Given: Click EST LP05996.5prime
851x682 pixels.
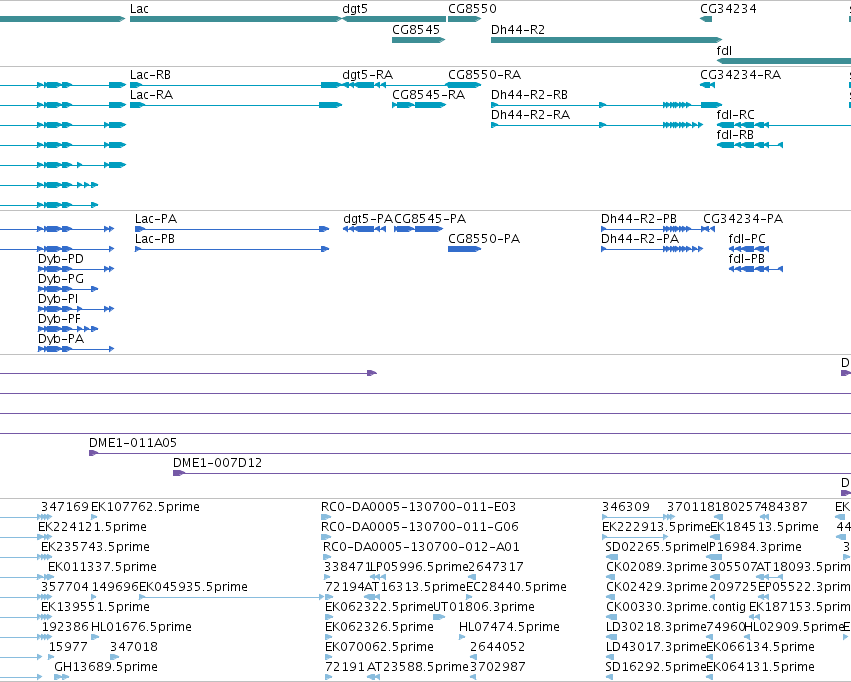Looking at the screenshot, I should [x=418, y=567].
